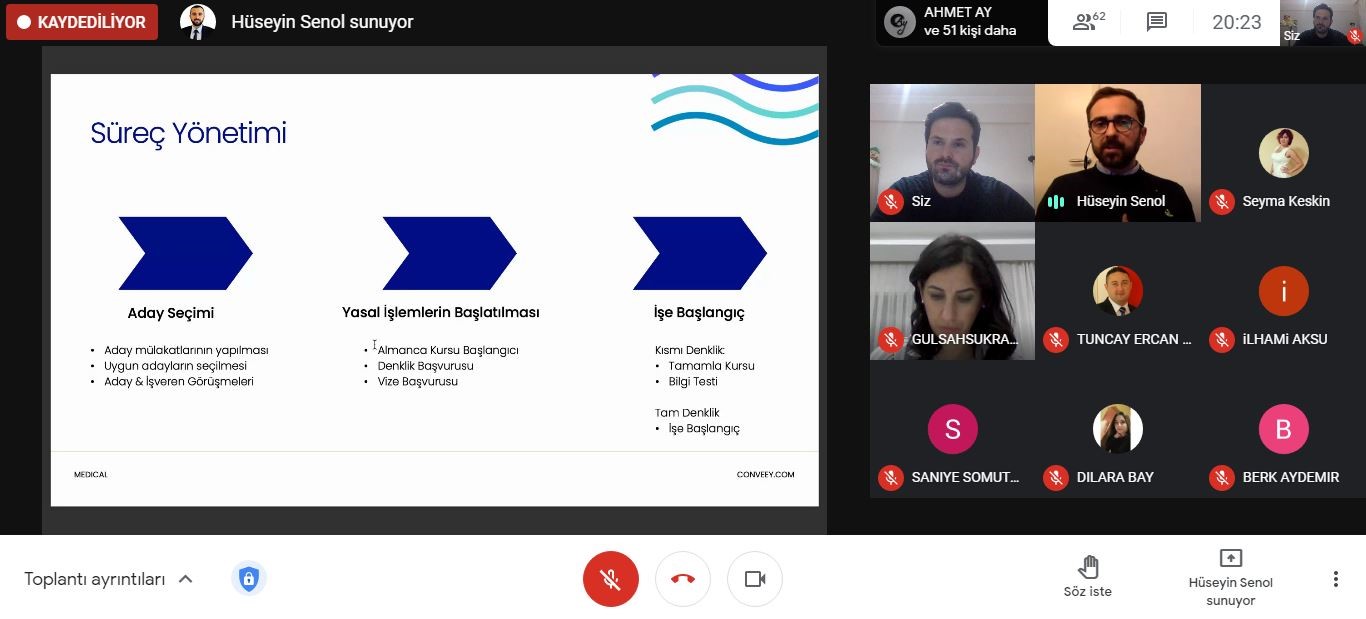This screenshot has width=1366, height=619.
Task: Toggle the camera button off
Action: [x=755, y=579]
